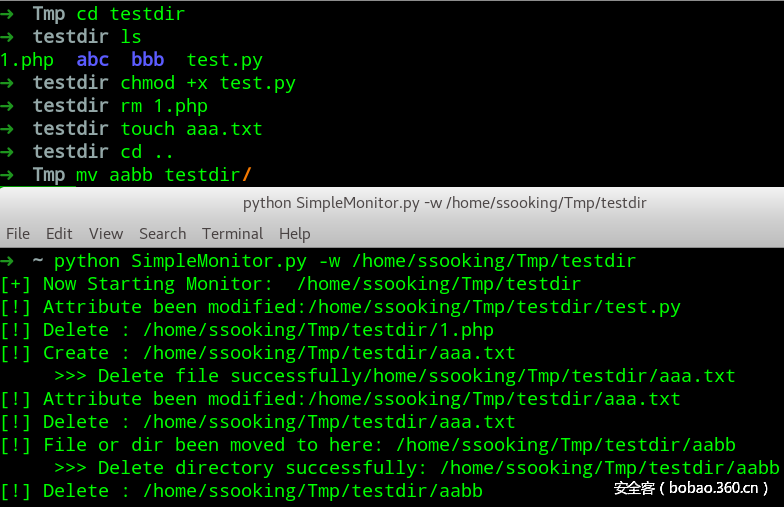Click the bbb directory in ls output
Viewport: 784px width, 507px height.
point(148,60)
